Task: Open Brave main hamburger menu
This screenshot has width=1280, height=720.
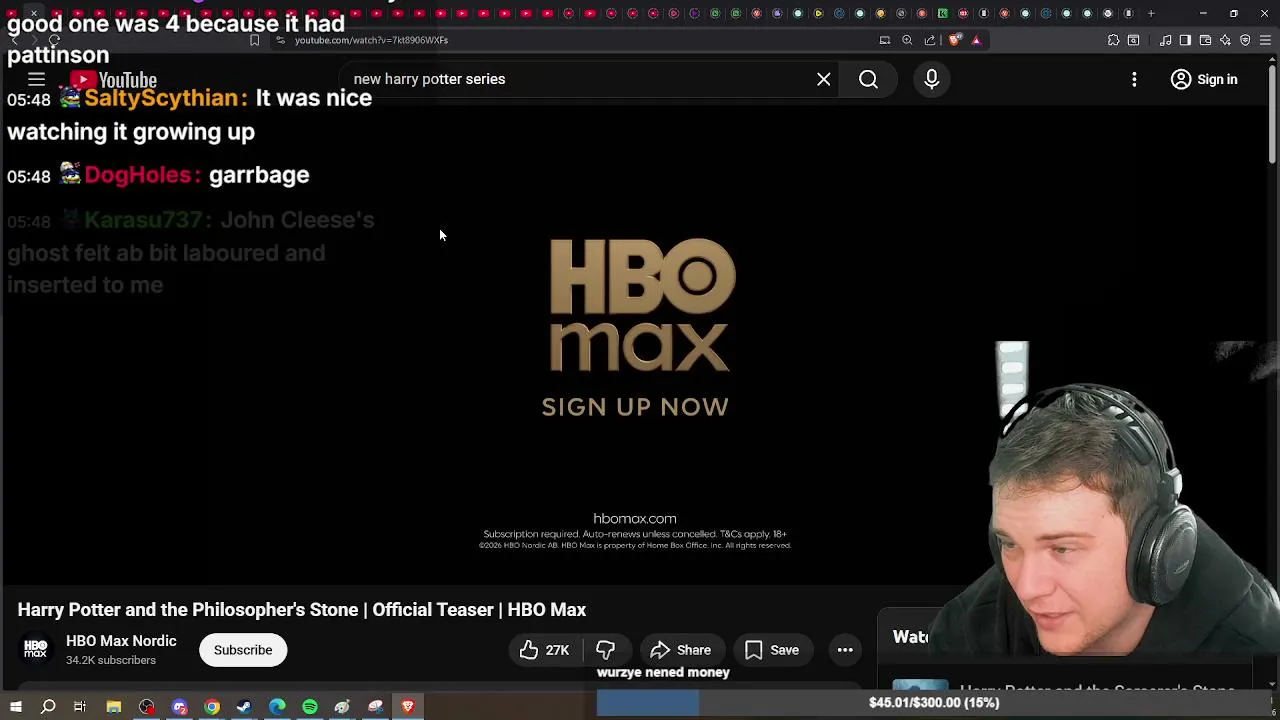Action: click(x=1265, y=40)
